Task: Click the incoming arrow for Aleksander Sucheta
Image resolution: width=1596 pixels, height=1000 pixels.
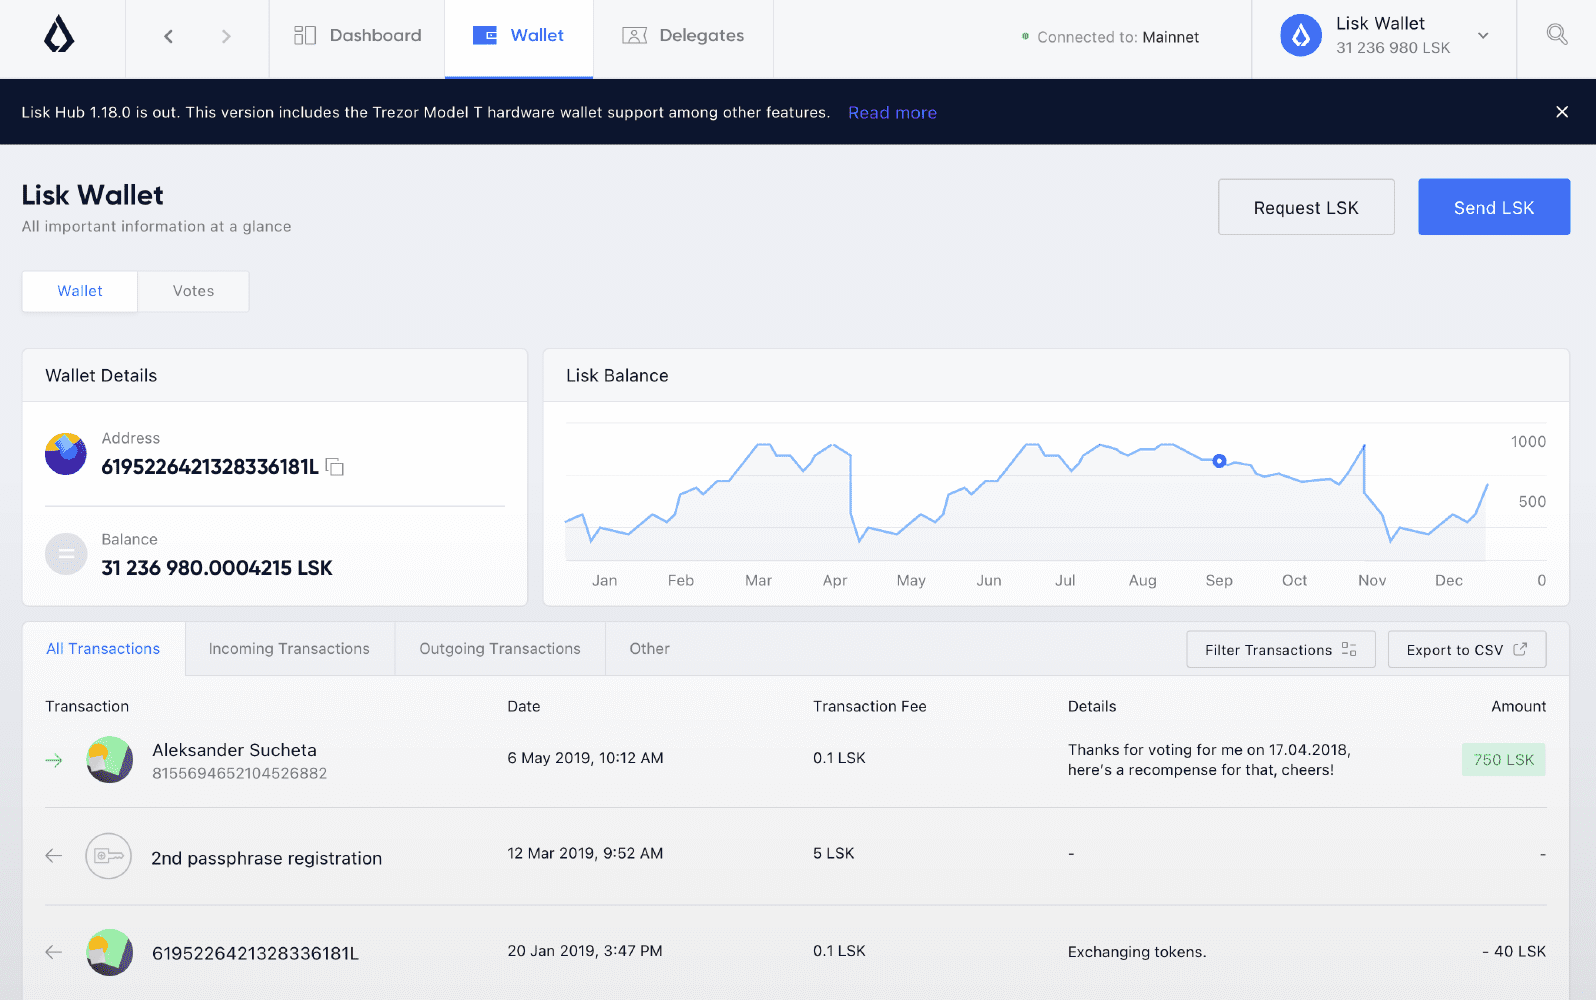Action: pos(54,760)
